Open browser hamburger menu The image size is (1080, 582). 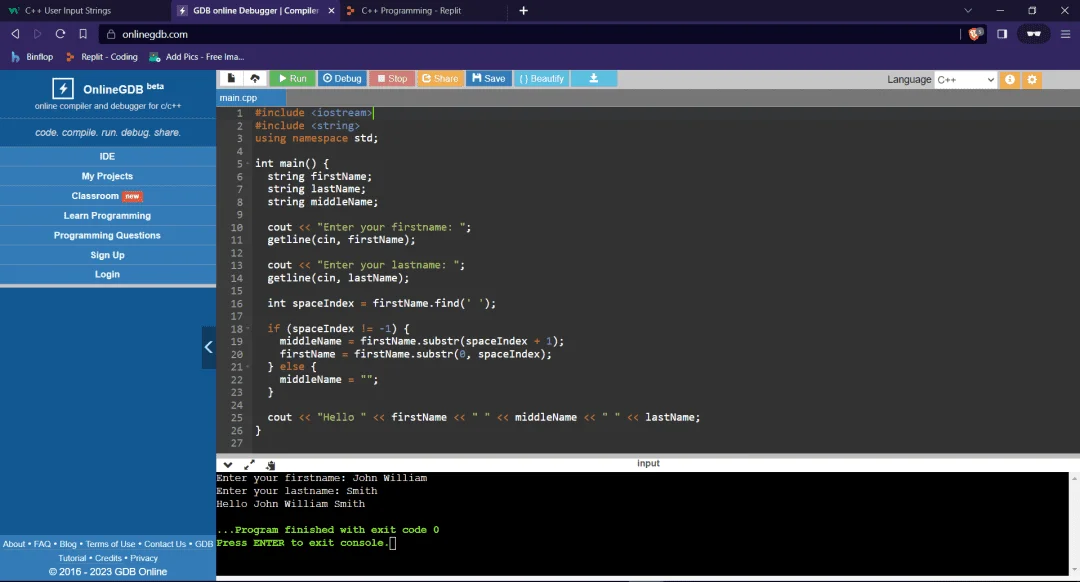1066,34
